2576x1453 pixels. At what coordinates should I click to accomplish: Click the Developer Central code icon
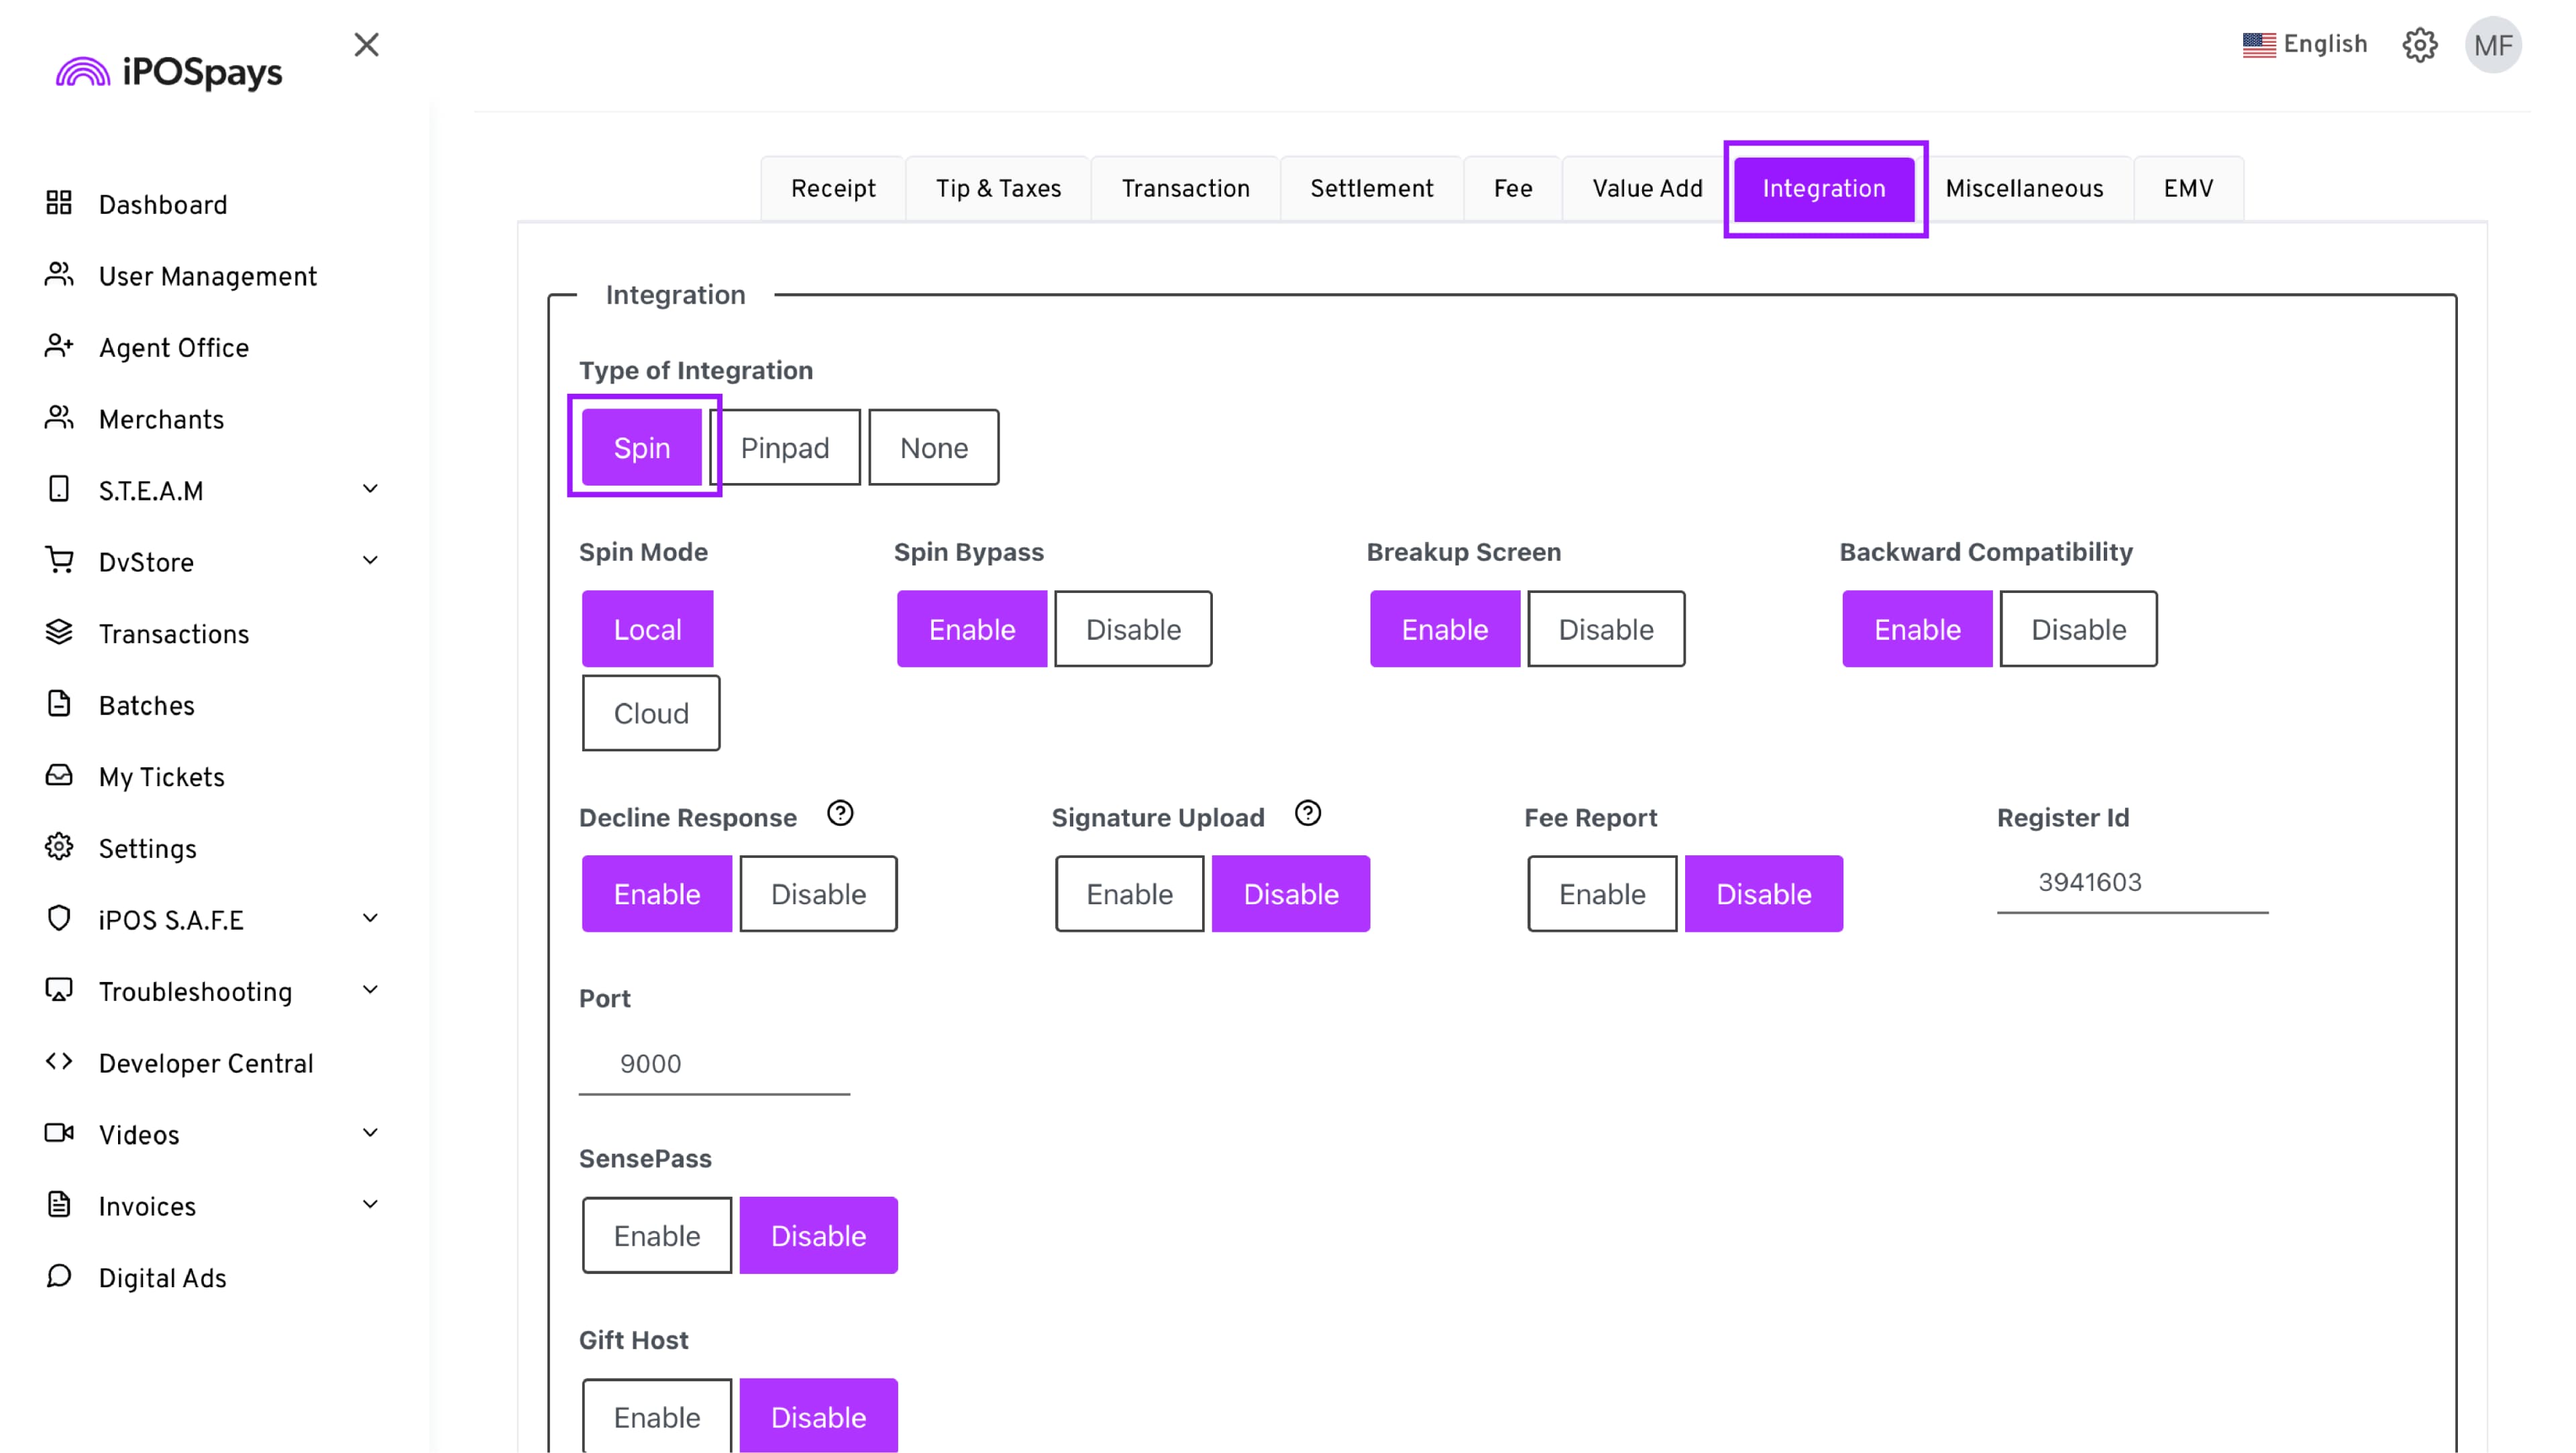point(59,1062)
